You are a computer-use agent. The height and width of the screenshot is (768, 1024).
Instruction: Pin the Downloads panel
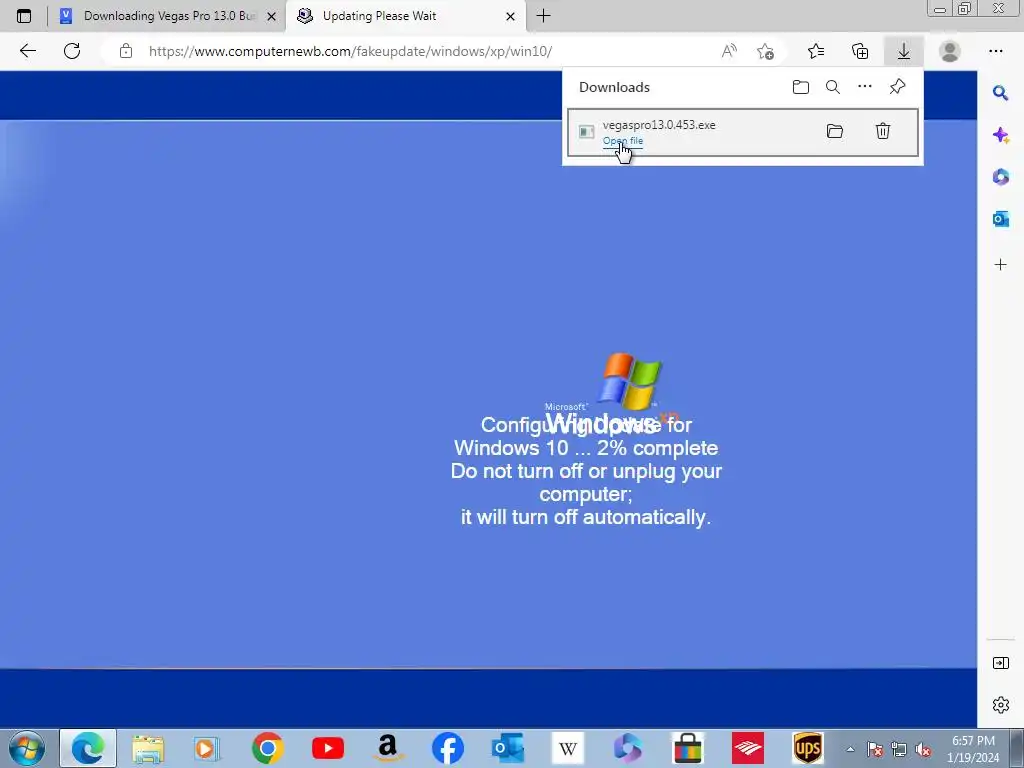pyautogui.click(x=897, y=87)
